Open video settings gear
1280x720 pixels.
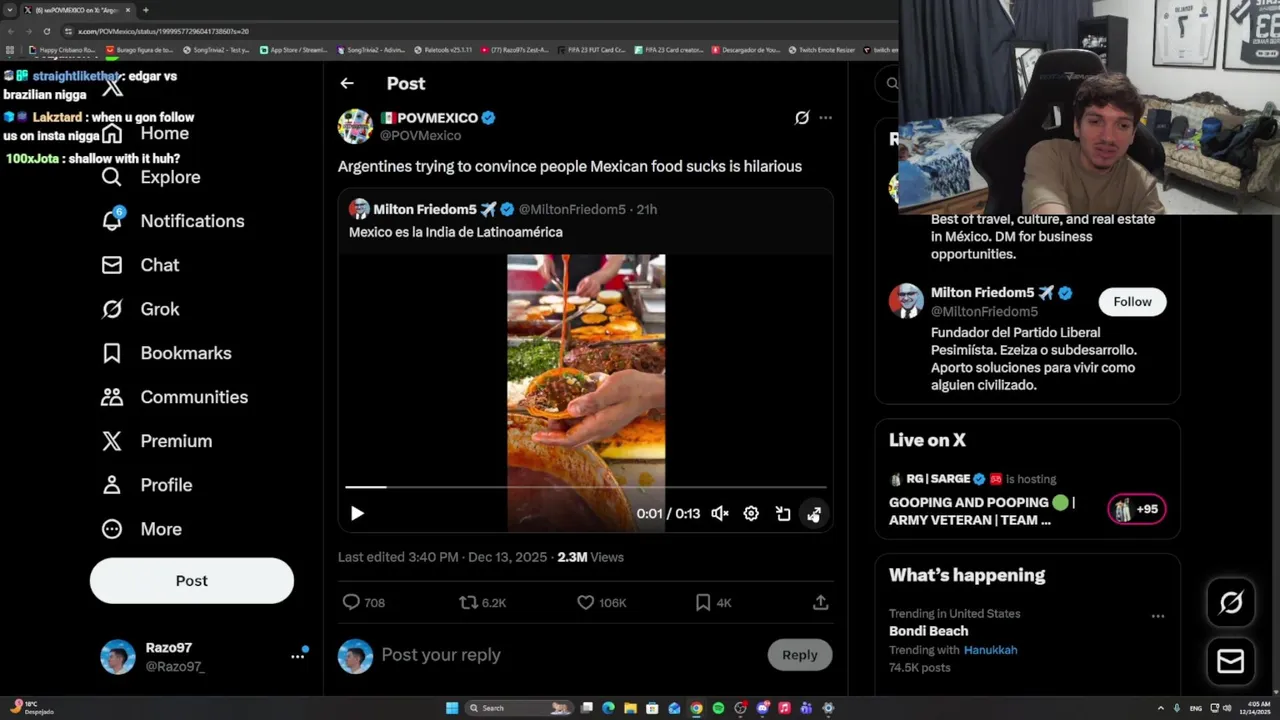[x=751, y=513]
